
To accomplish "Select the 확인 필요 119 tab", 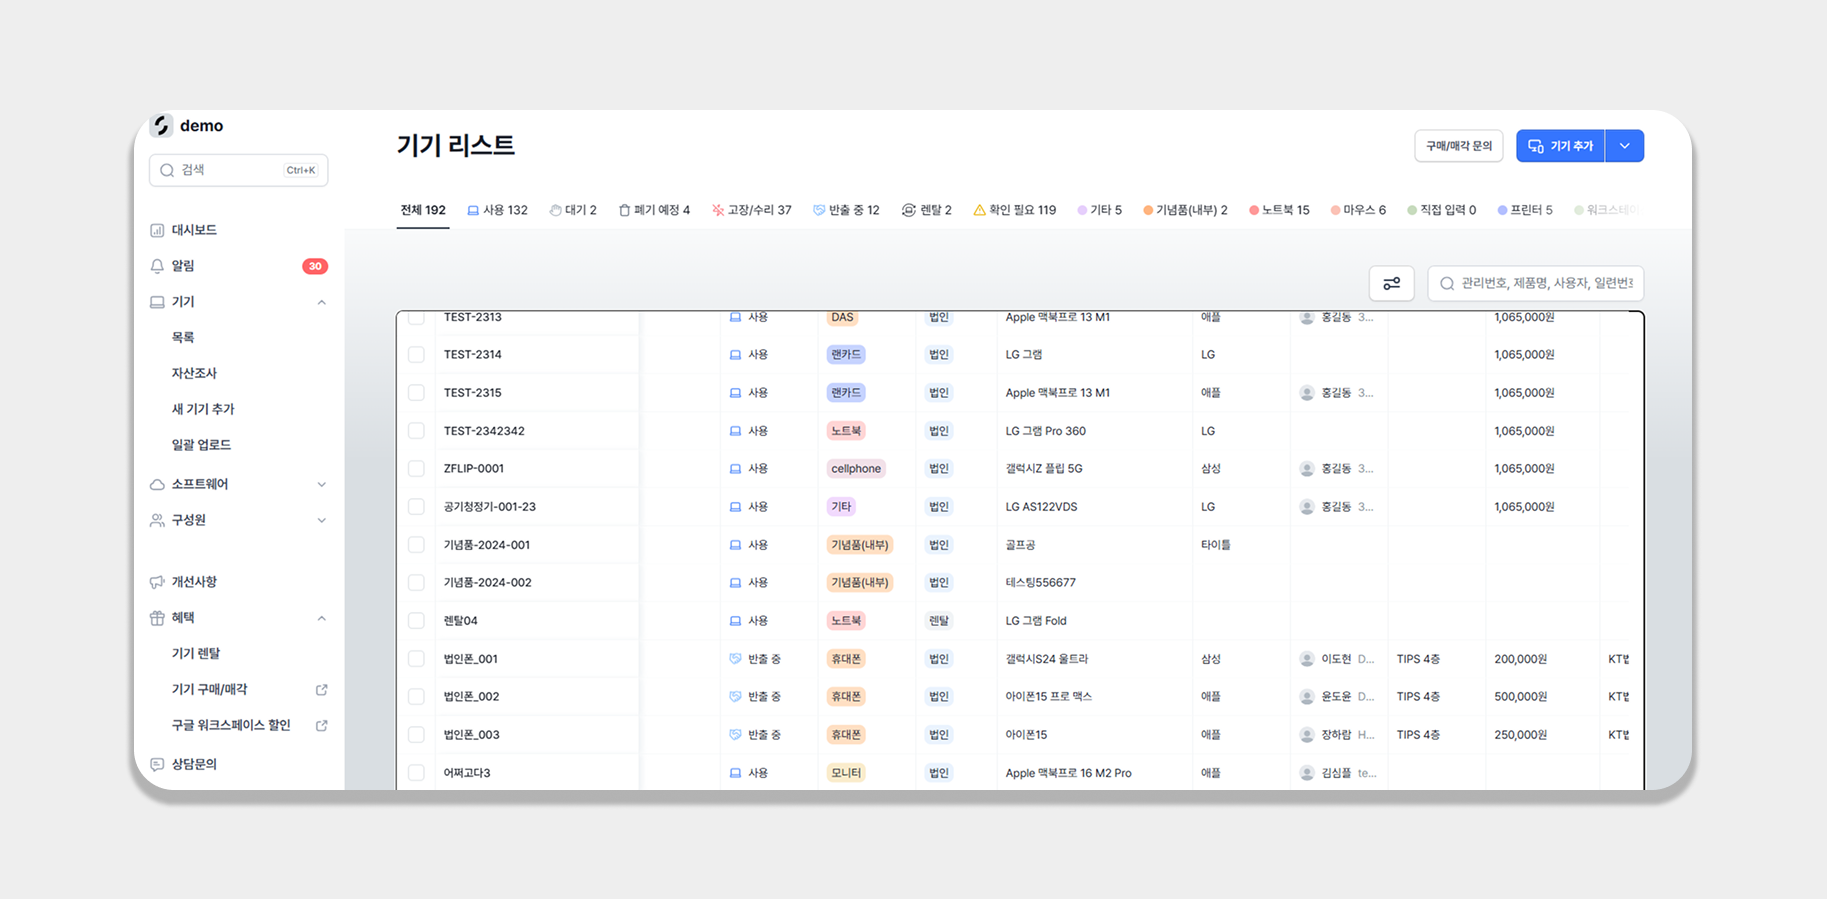I will pyautogui.click(x=1015, y=210).
